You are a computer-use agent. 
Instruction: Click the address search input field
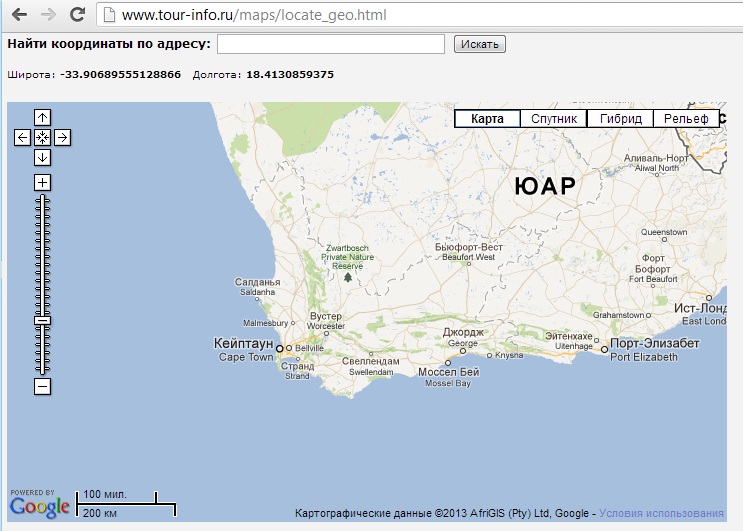[331, 44]
